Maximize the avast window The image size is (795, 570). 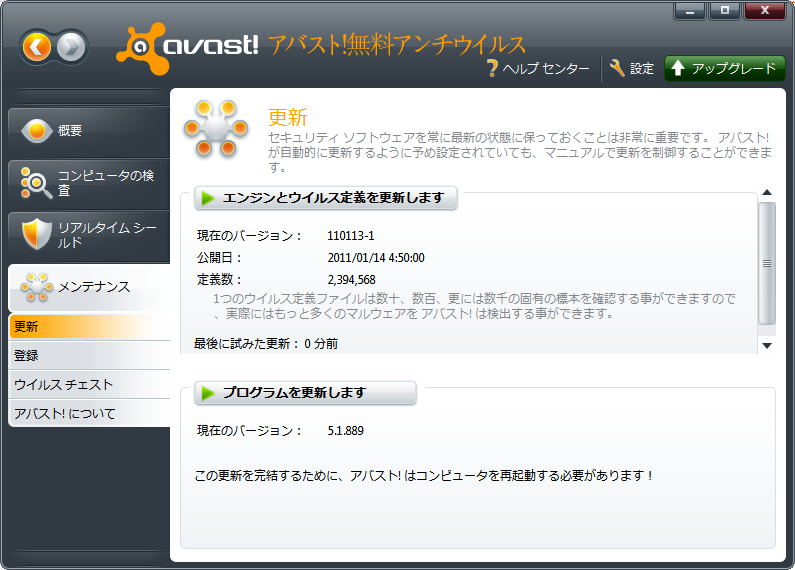pyautogui.click(x=725, y=11)
